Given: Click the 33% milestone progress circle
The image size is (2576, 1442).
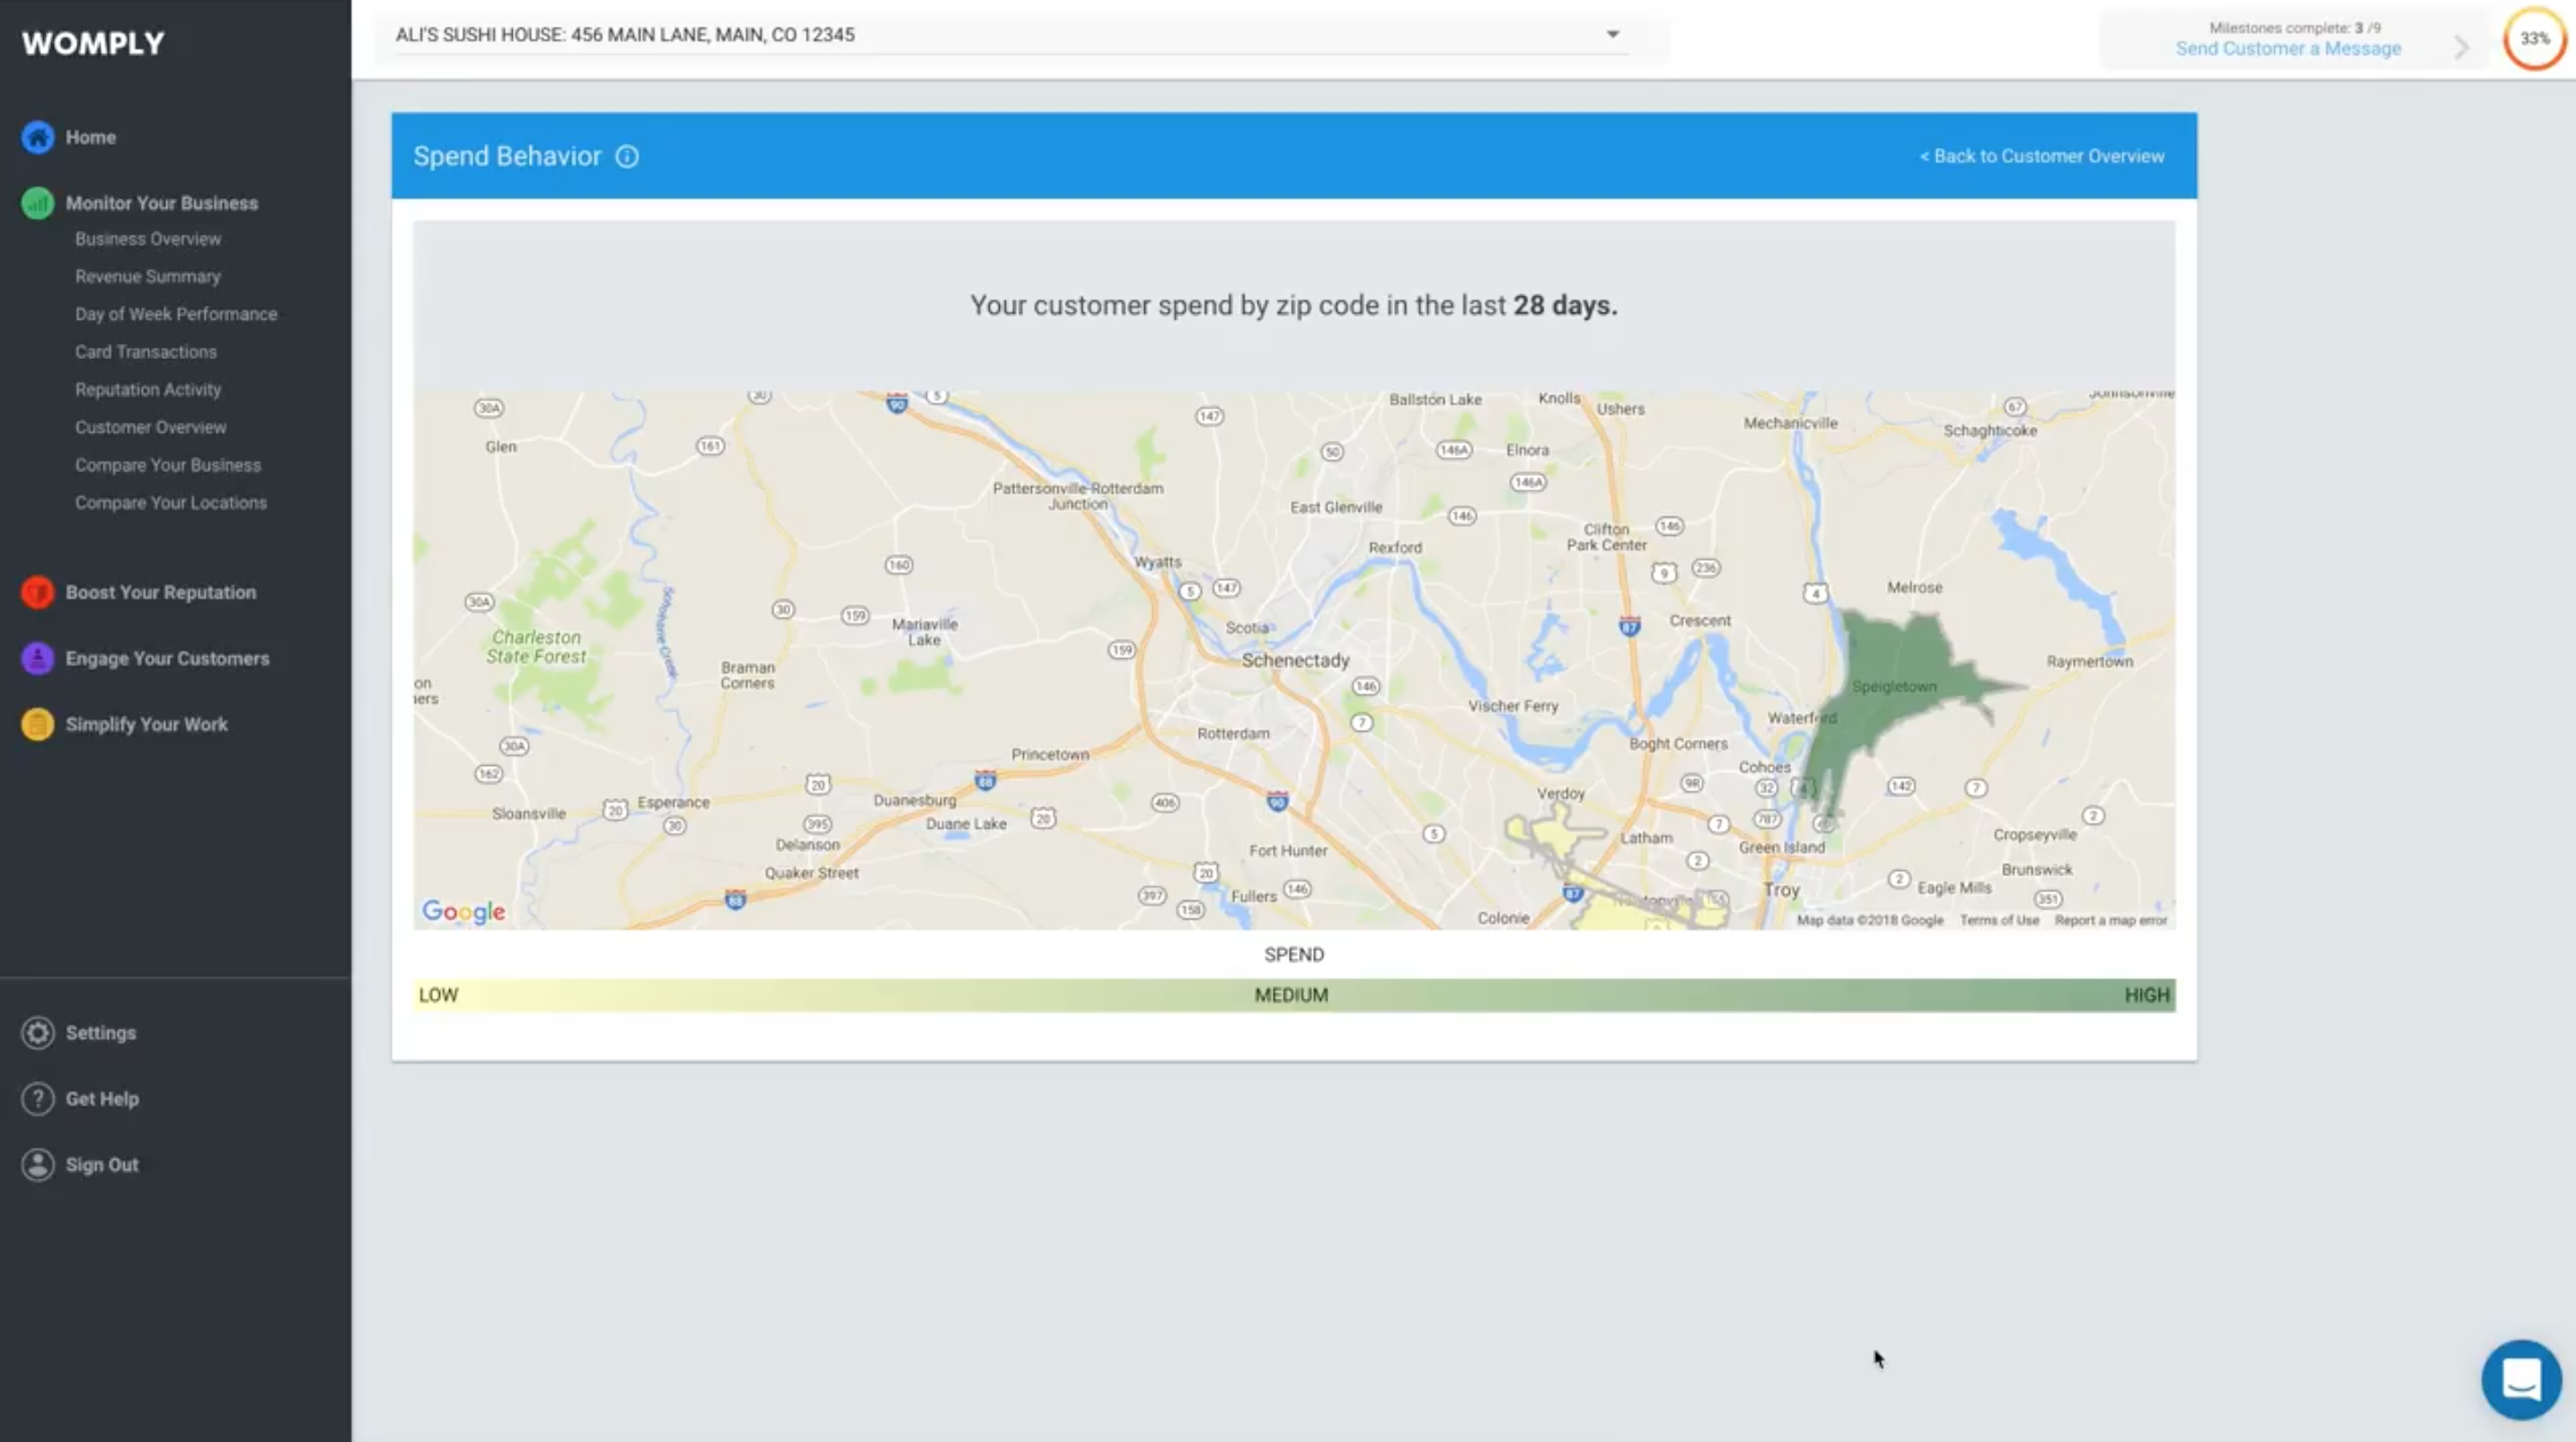Looking at the screenshot, I should point(2534,39).
